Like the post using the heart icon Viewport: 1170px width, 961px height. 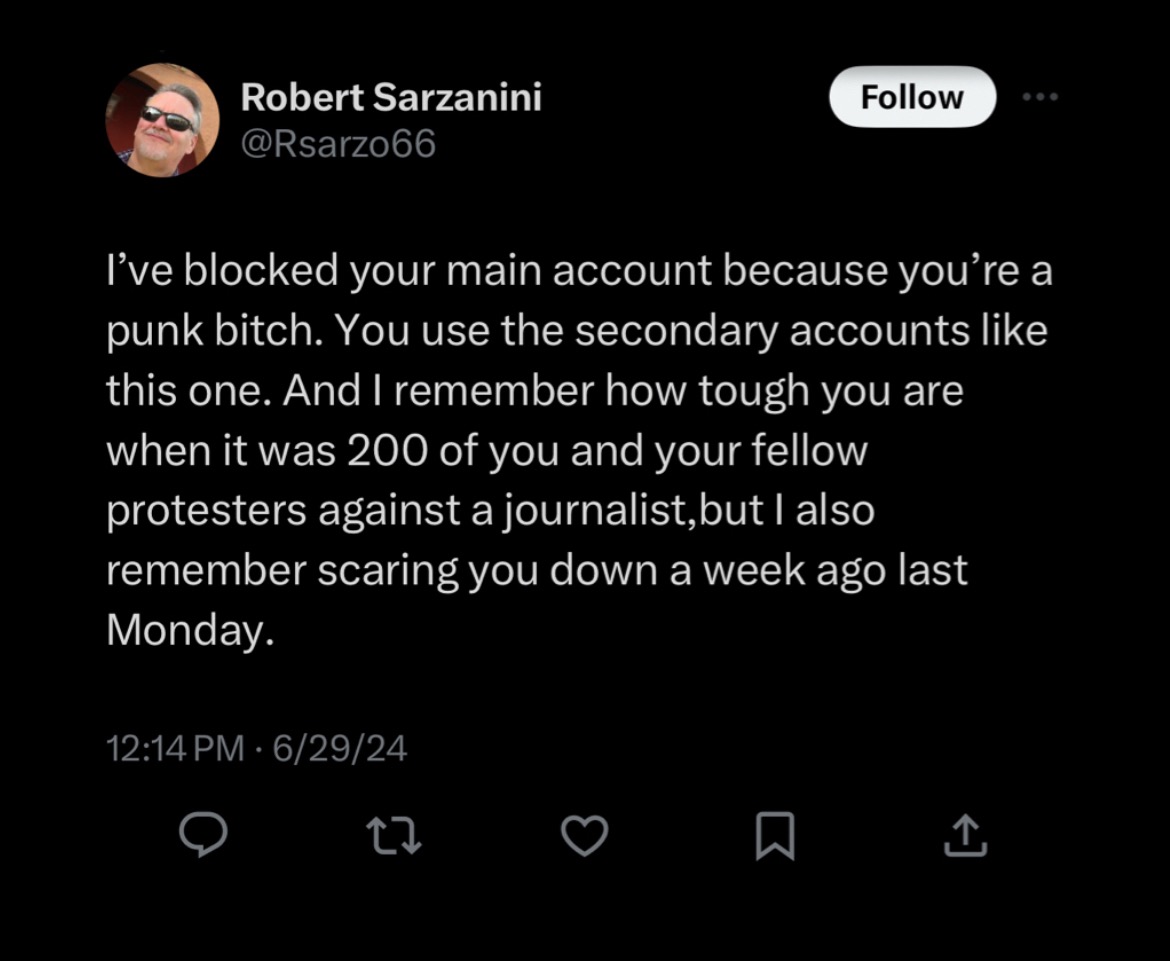(x=584, y=836)
